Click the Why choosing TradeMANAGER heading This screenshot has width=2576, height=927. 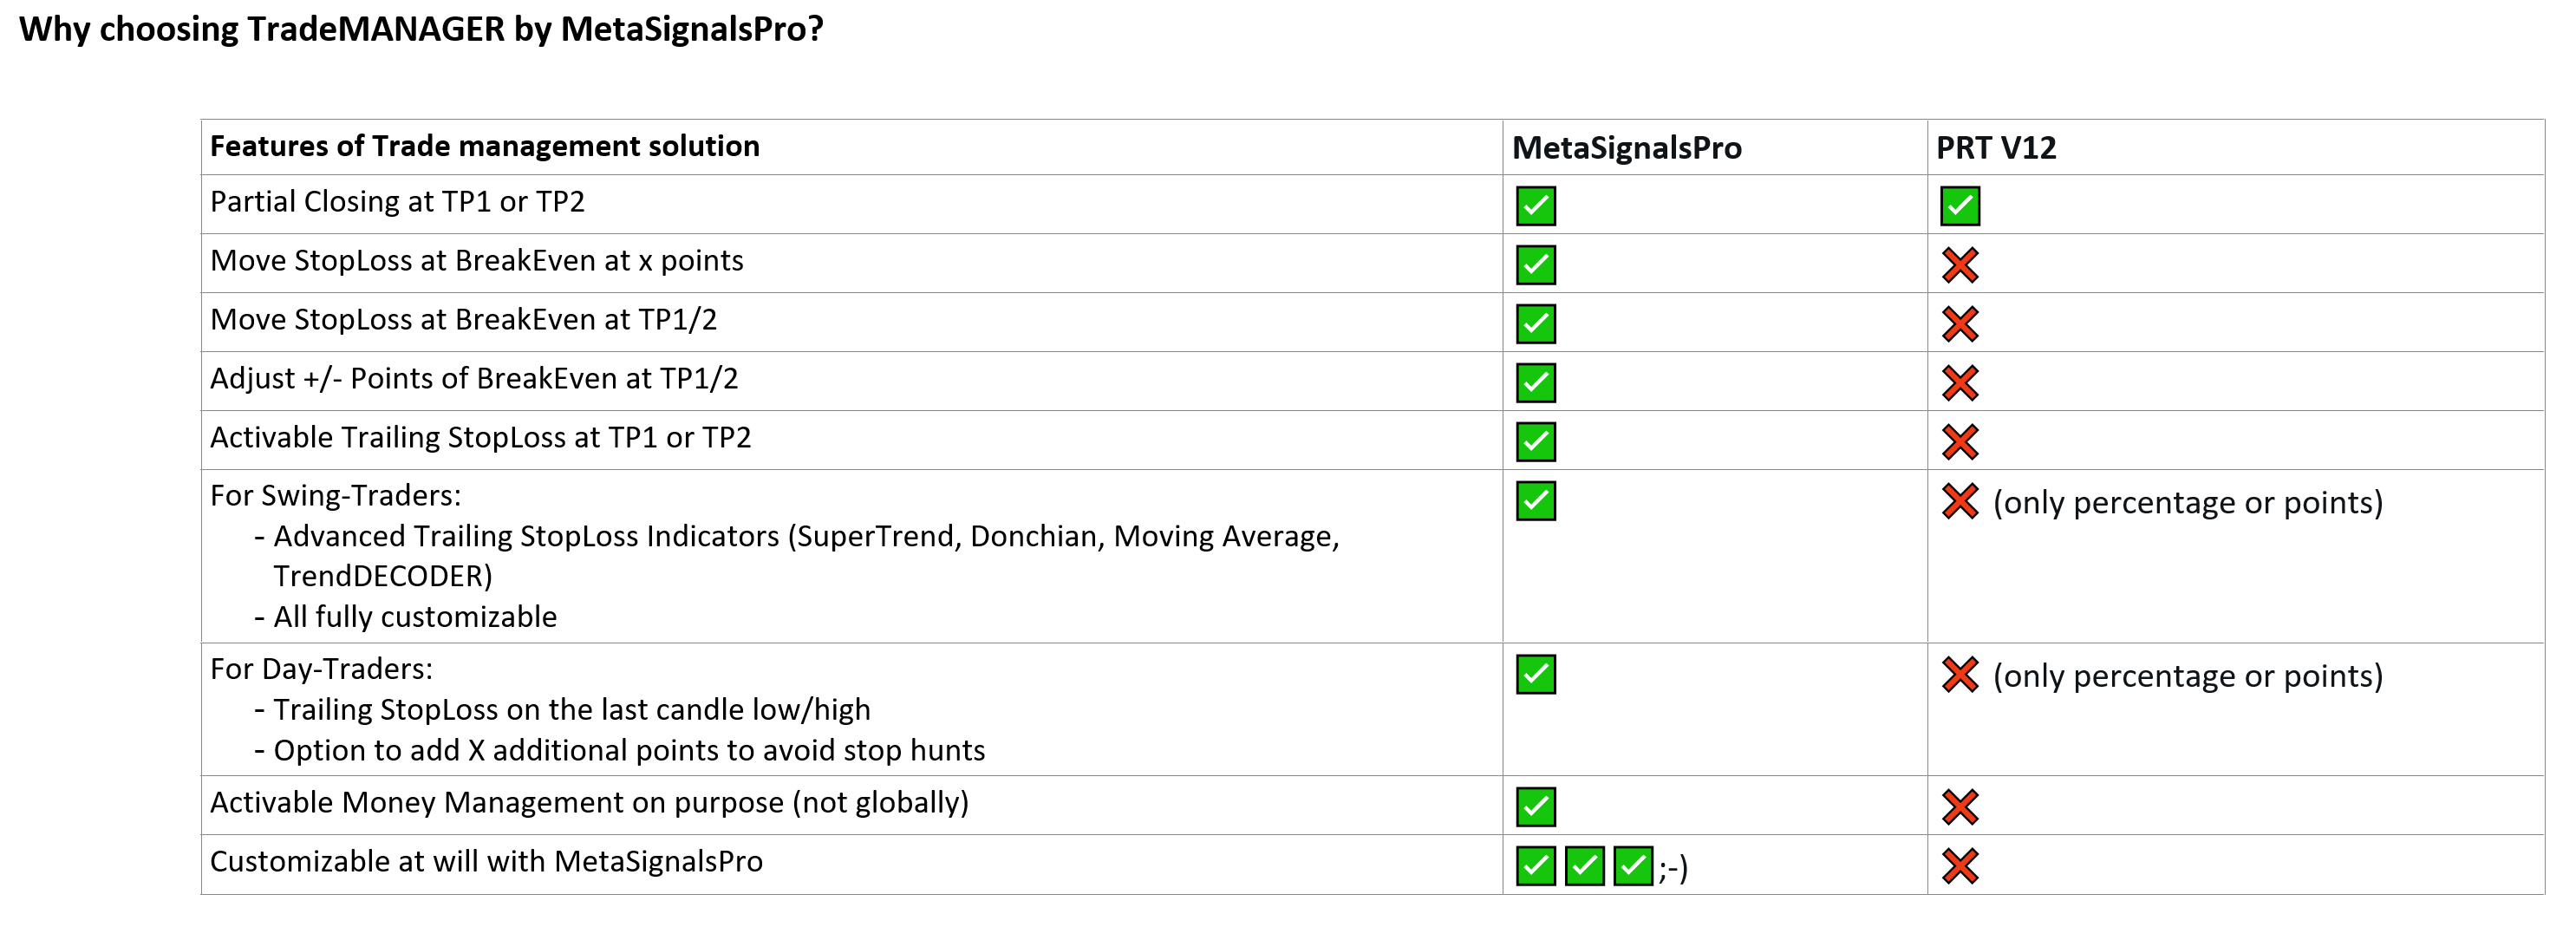(421, 29)
